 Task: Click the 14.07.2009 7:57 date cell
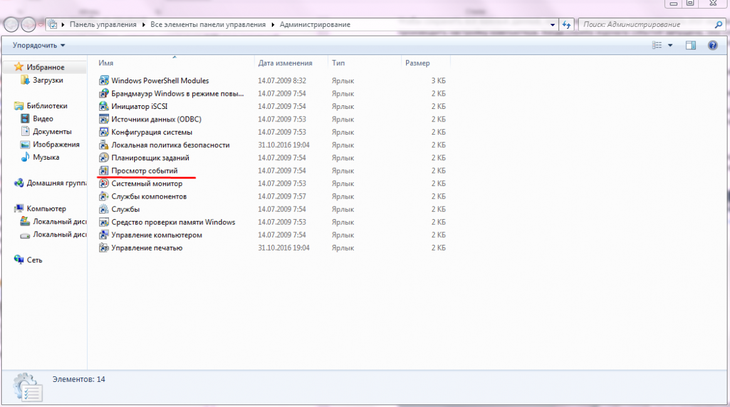click(282, 197)
